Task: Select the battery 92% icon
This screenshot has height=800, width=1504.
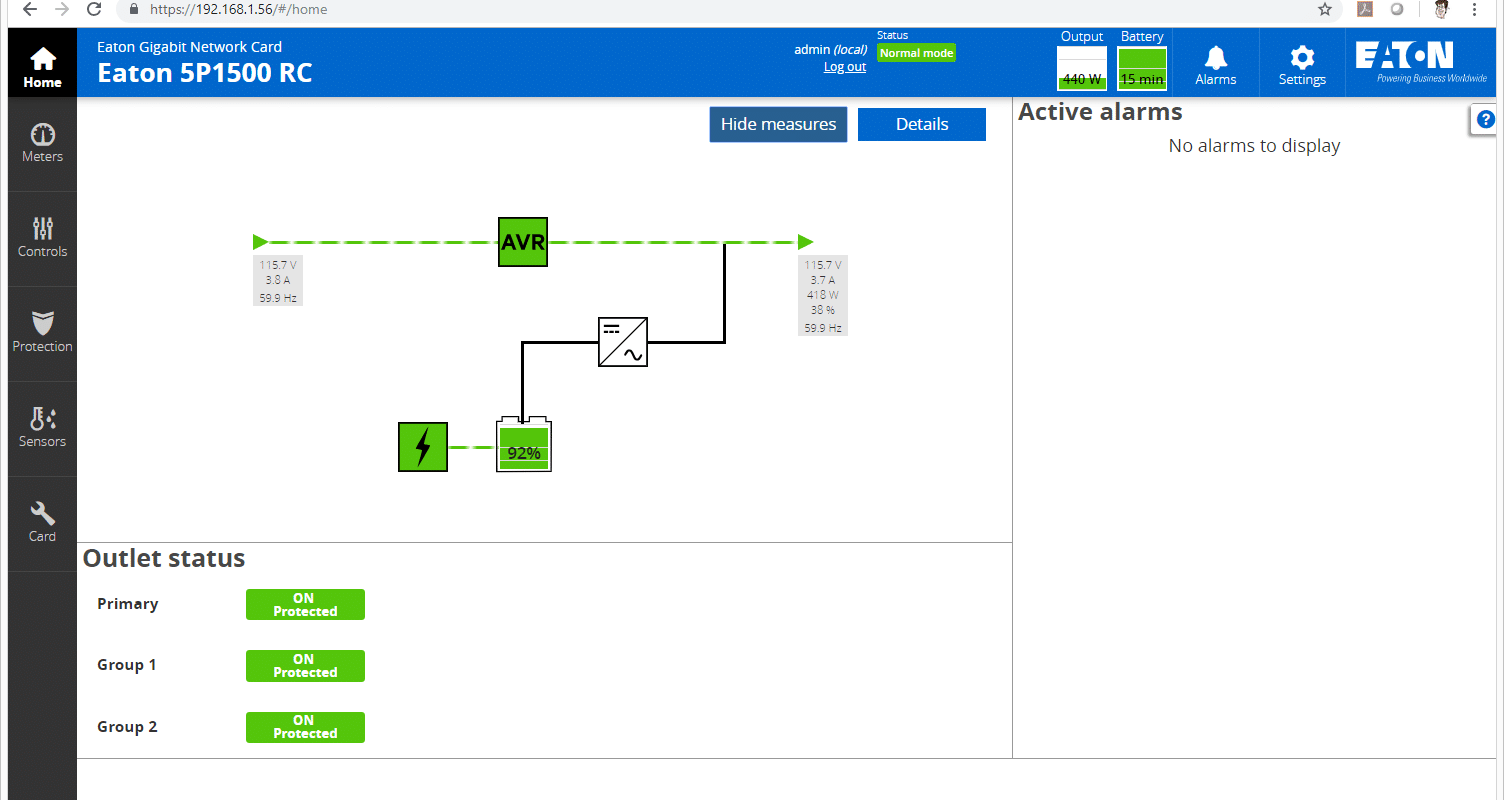Action: [x=524, y=445]
